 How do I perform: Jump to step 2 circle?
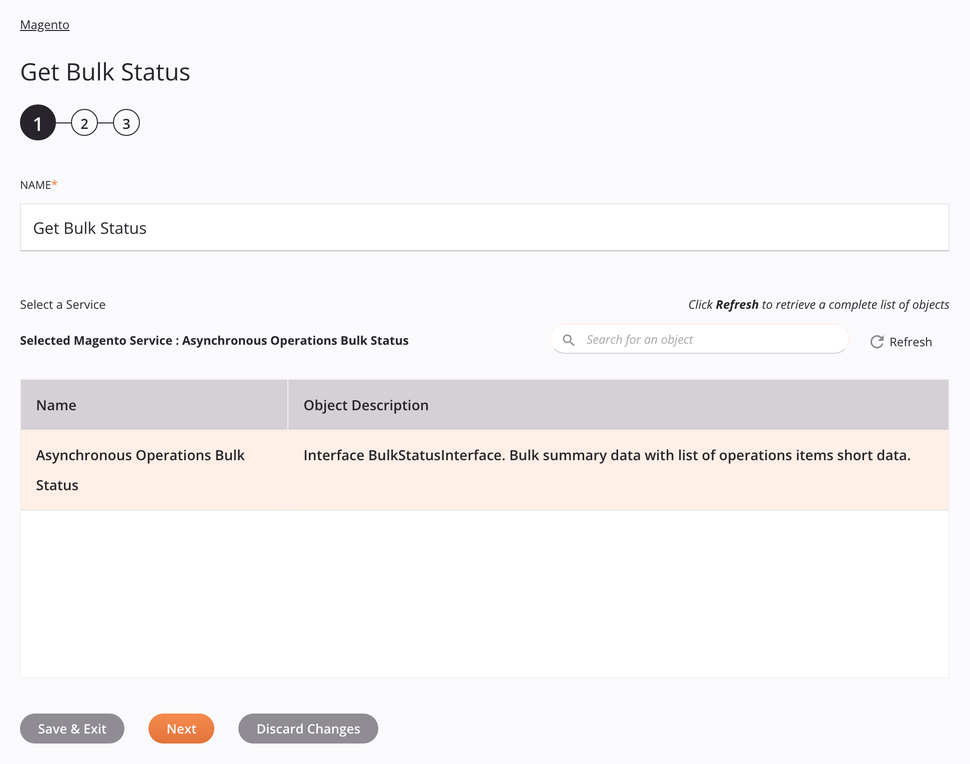[84, 123]
